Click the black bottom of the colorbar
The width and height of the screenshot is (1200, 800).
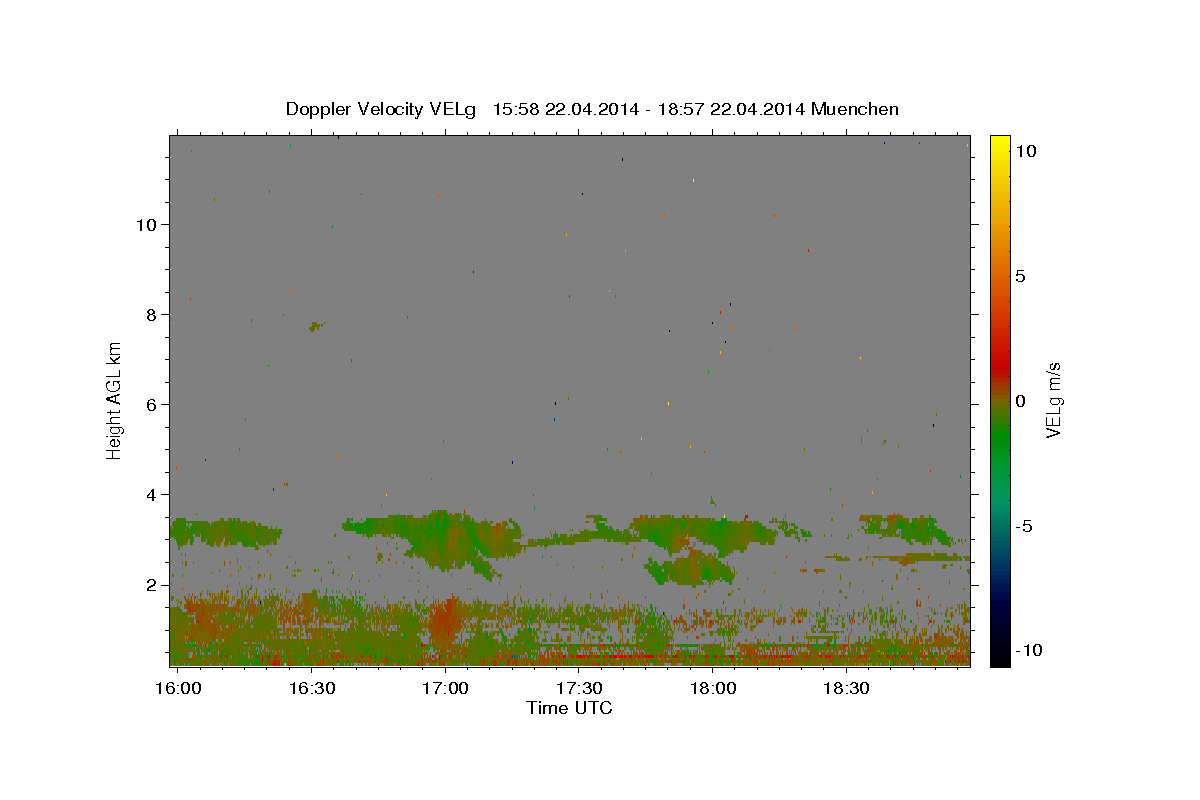tap(999, 655)
